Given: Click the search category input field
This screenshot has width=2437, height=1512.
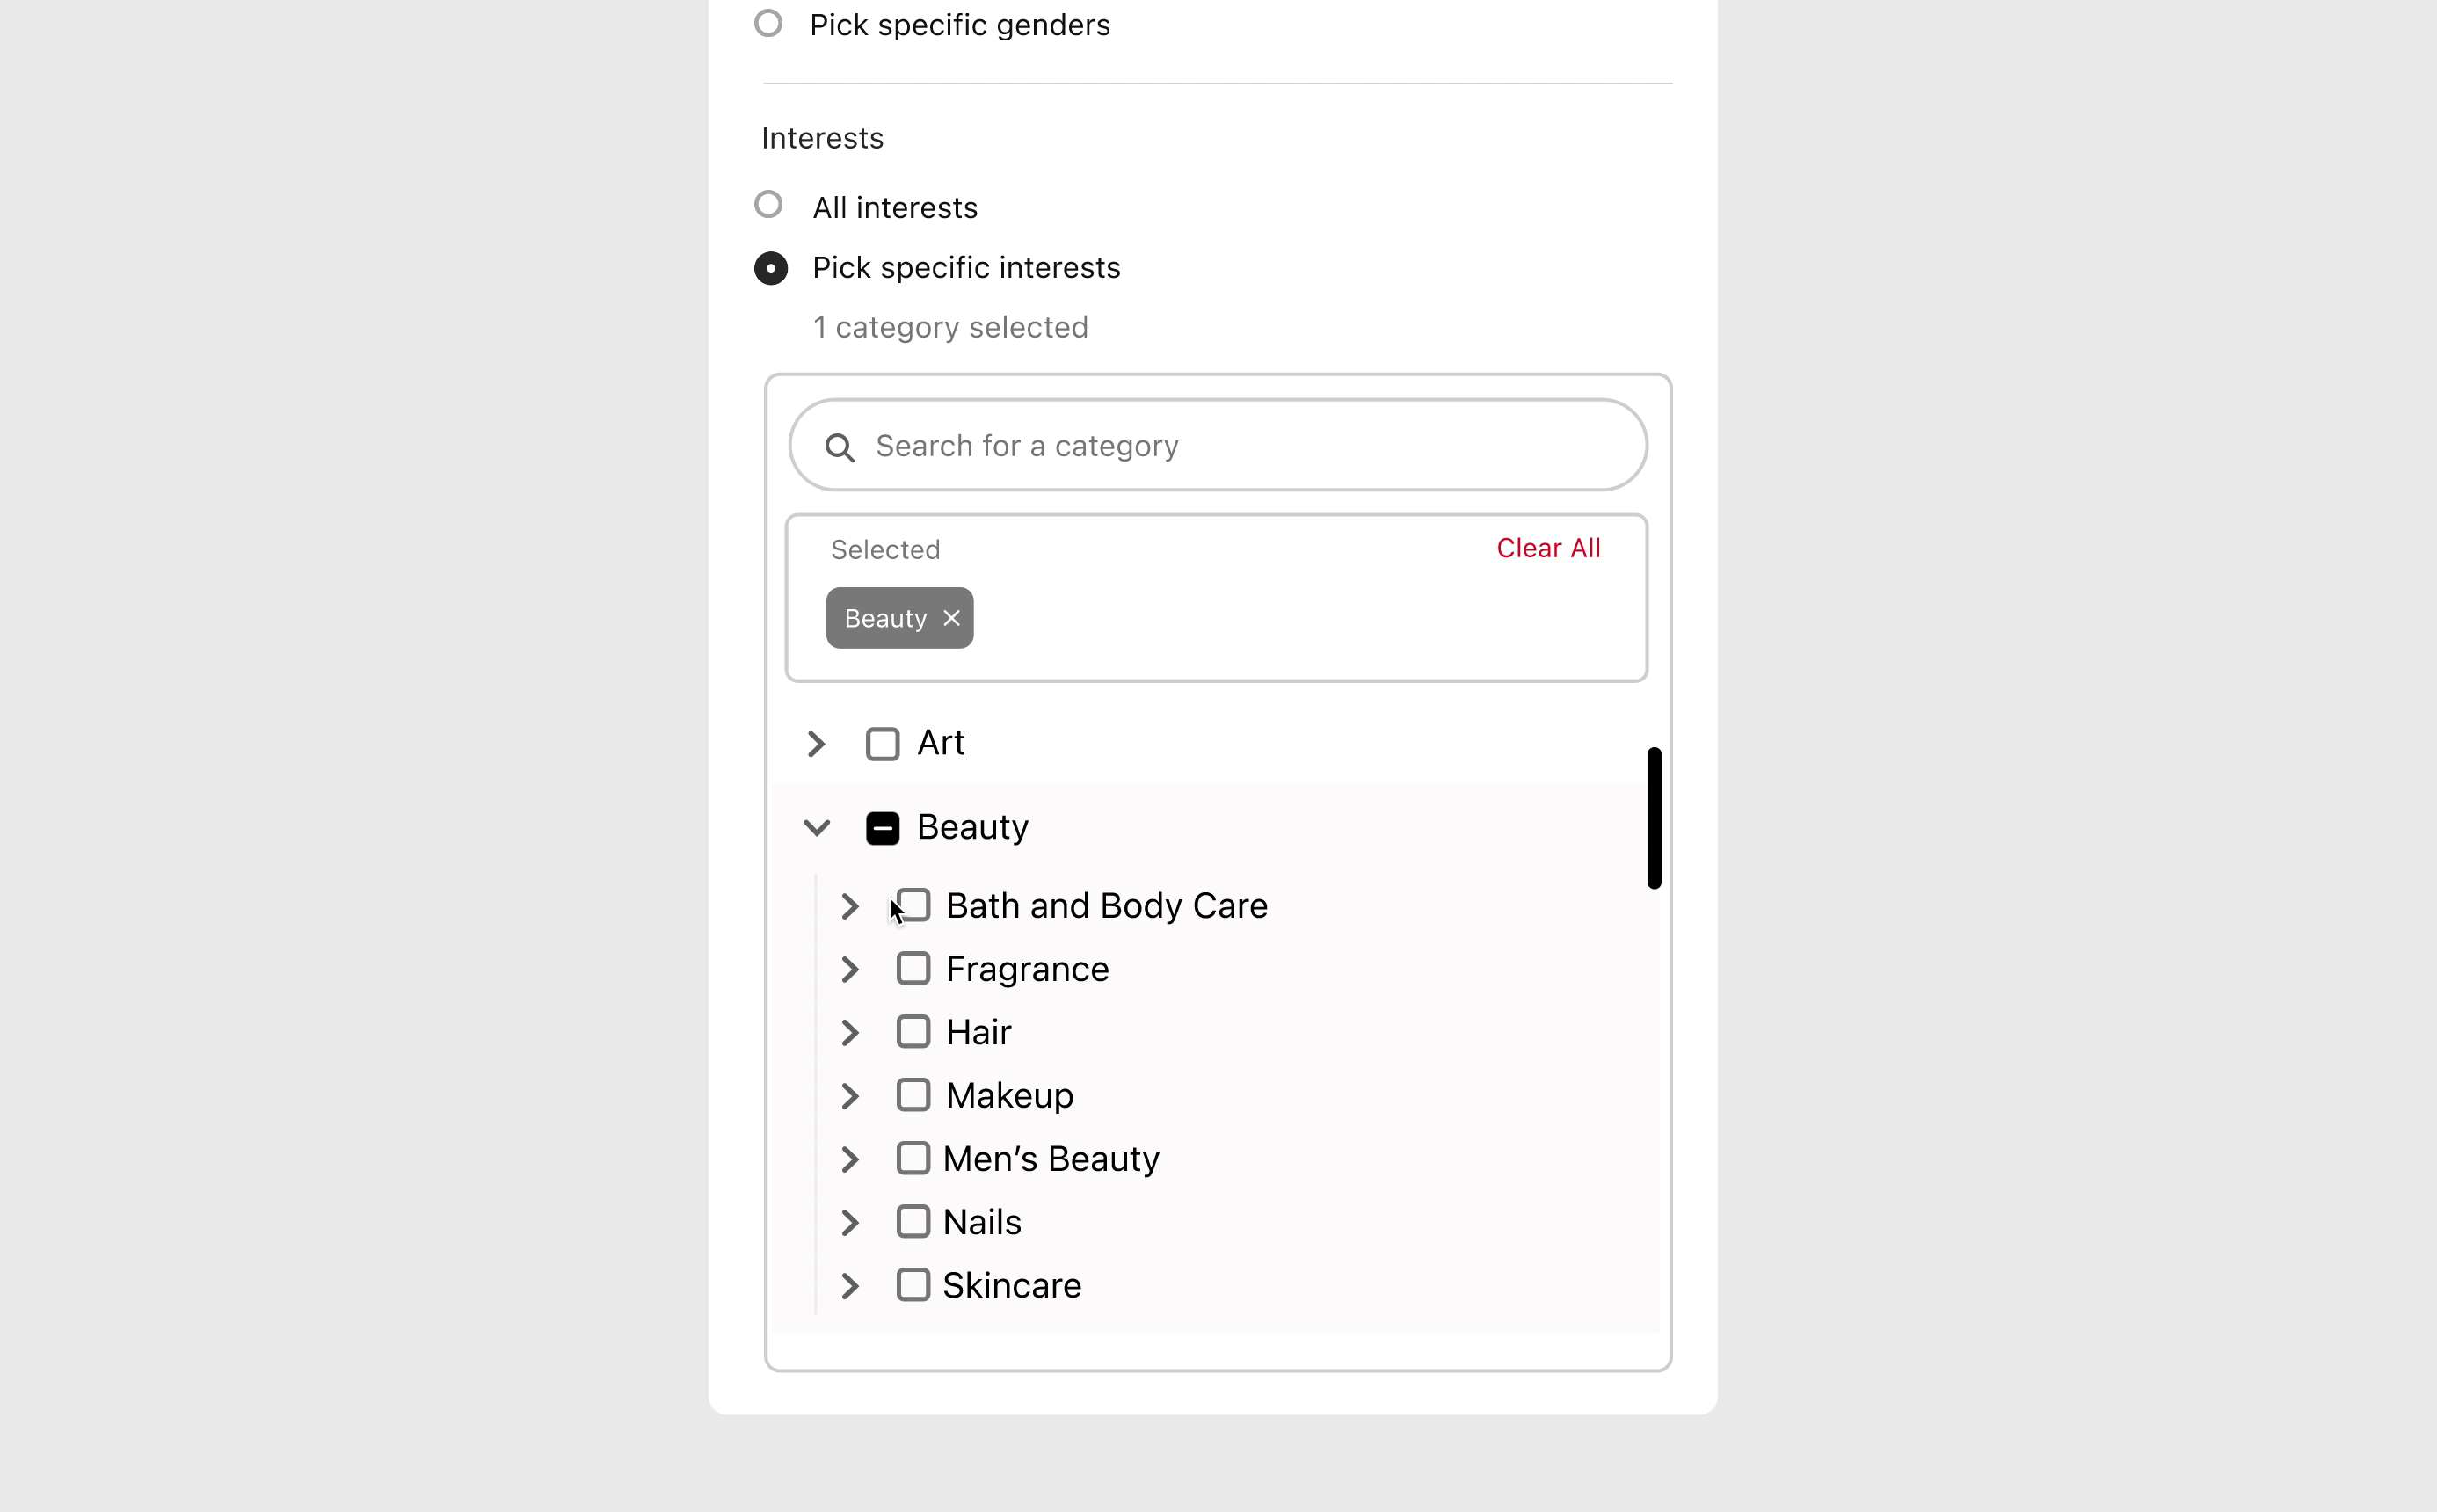Looking at the screenshot, I should (x=1218, y=446).
